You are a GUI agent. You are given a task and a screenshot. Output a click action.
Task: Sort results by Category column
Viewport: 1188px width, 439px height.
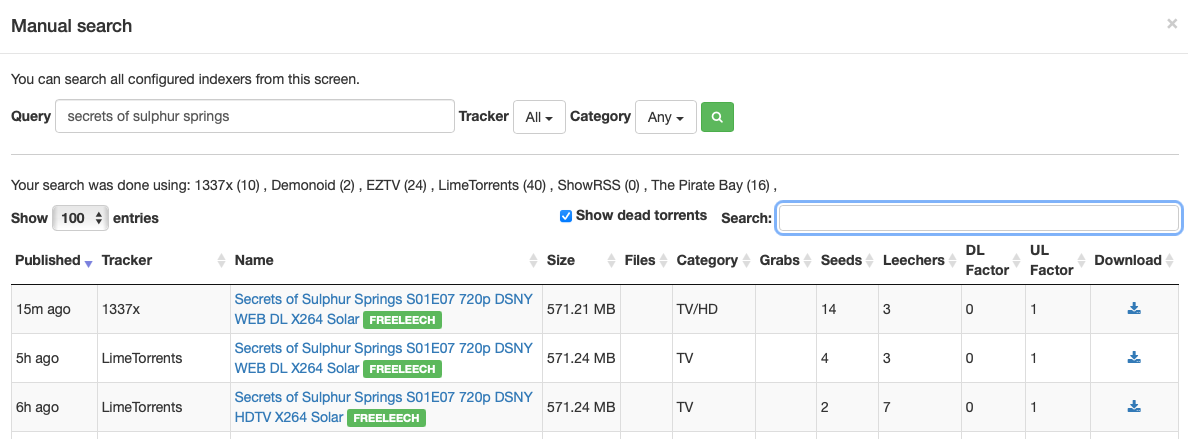pyautogui.click(x=706, y=261)
